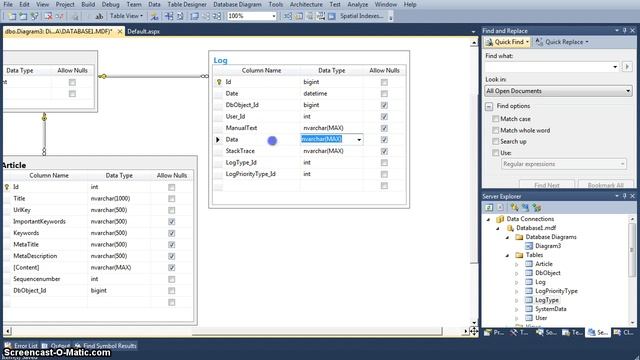
Task: Toggle Allow Nulls for Log User_Id
Action: point(384,117)
